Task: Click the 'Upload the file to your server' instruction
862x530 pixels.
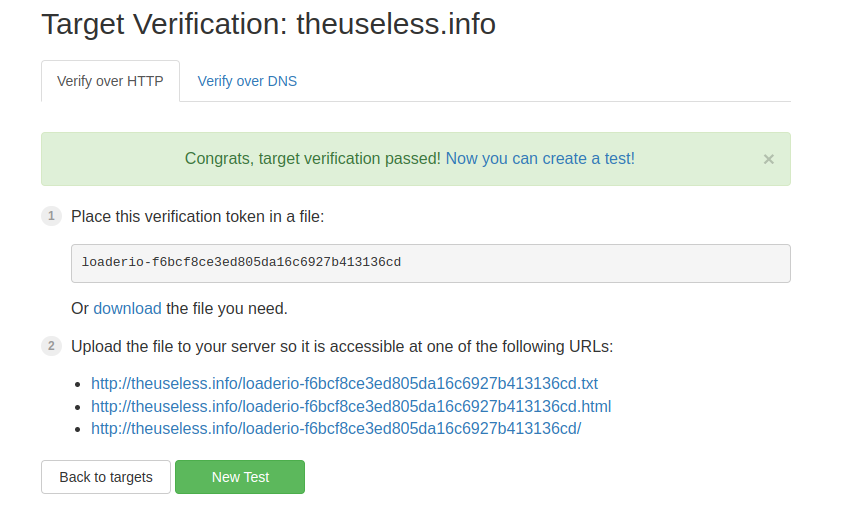Action: click(341, 346)
